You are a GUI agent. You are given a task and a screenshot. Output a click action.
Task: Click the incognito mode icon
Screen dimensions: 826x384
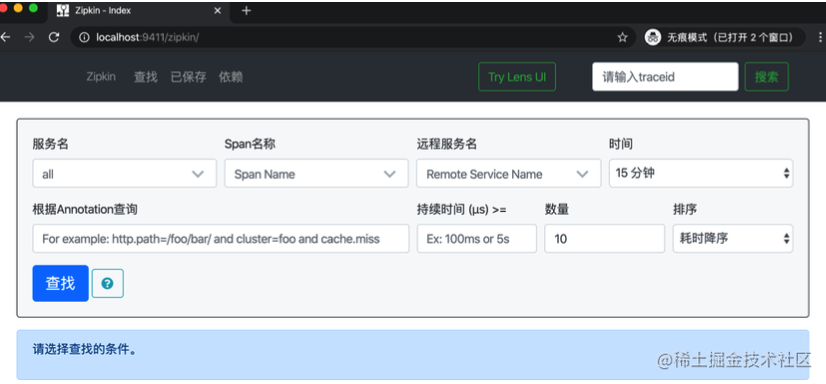coord(653,37)
